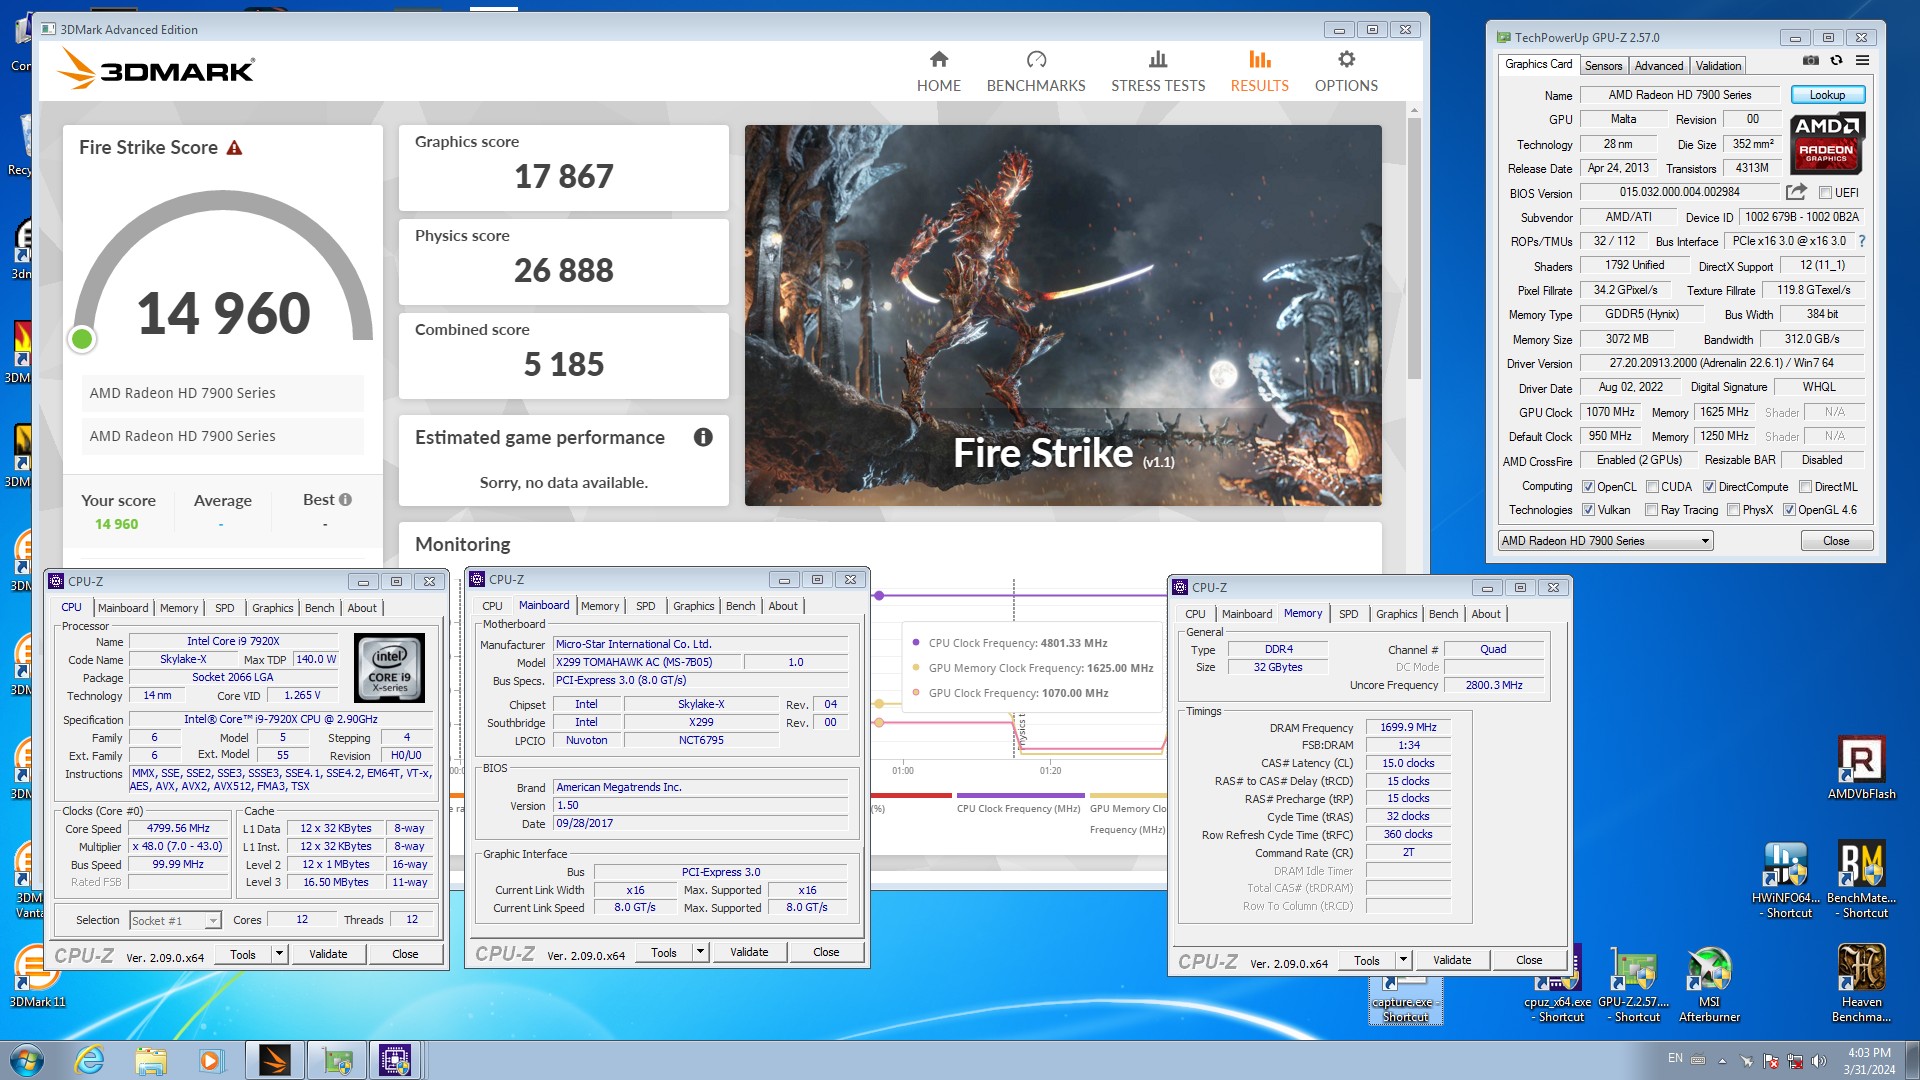Click the purple CPU clock graph marker
1920x1080 pixels.
point(879,595)
